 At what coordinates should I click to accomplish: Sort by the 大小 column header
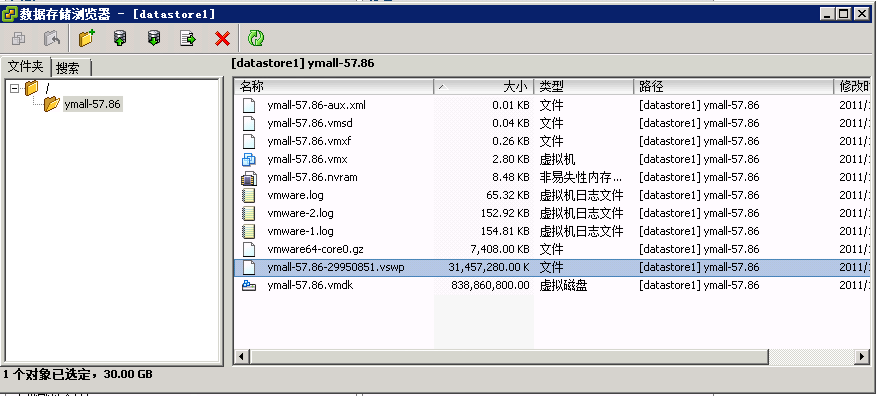484,86
